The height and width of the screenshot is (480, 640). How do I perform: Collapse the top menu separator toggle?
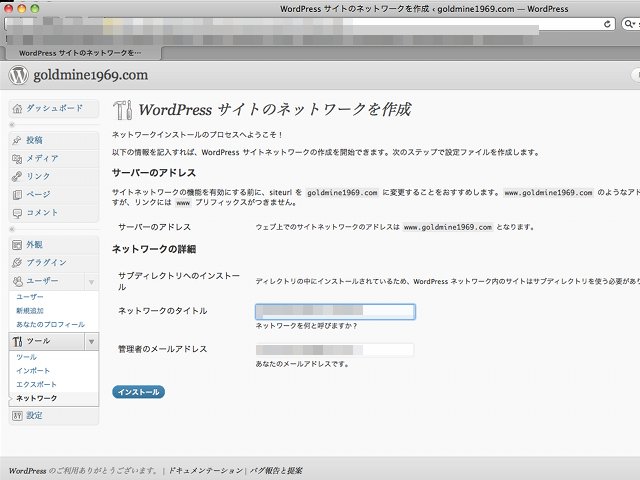coord(12,124)
